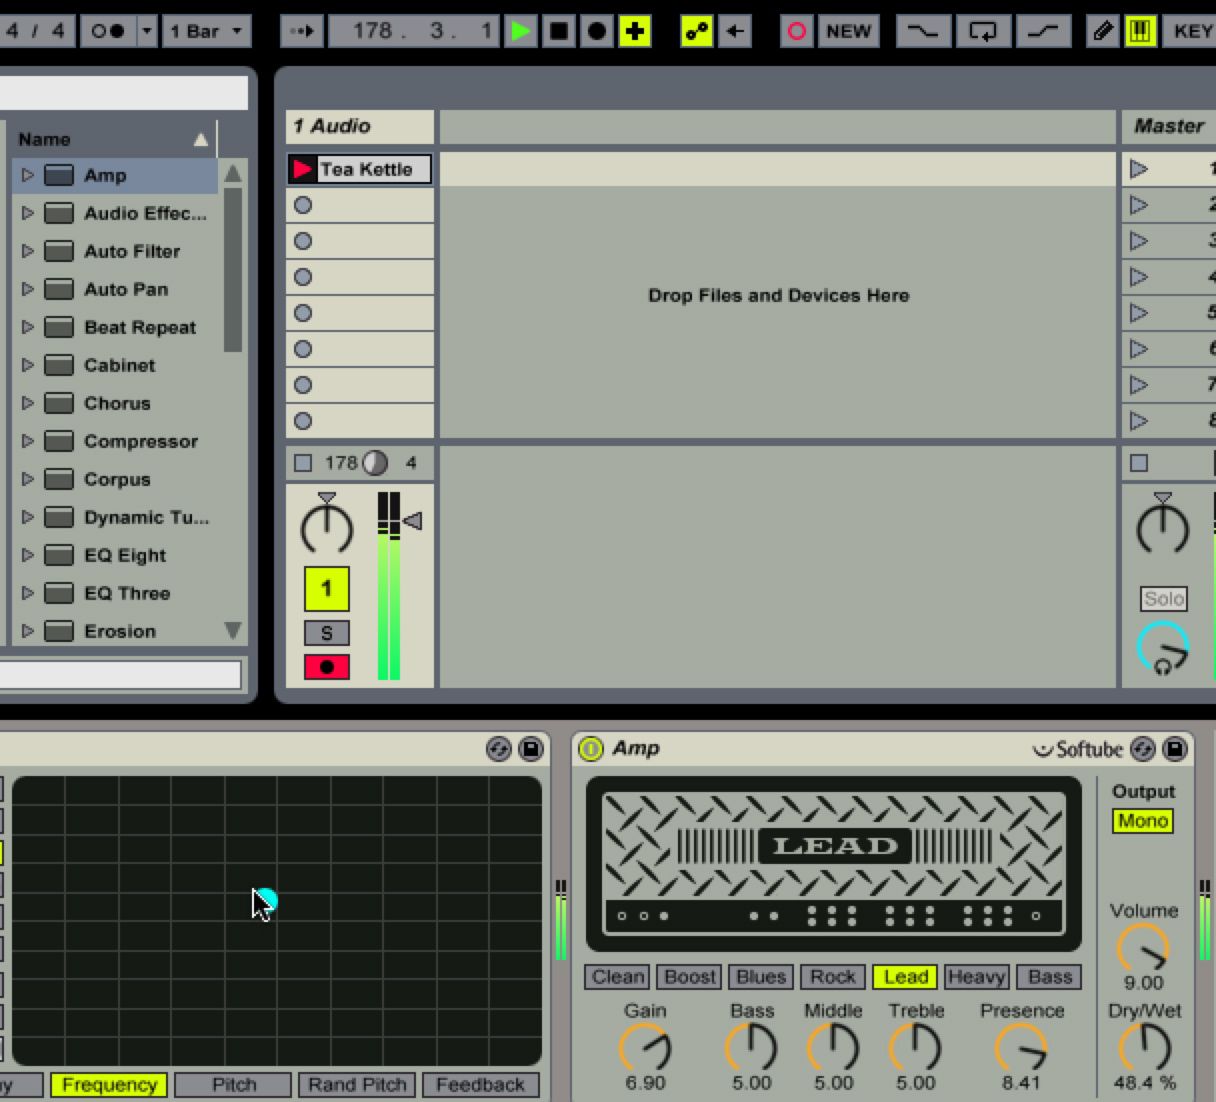
Task: Click the Stop button in the transport bar
Action: 559,31
